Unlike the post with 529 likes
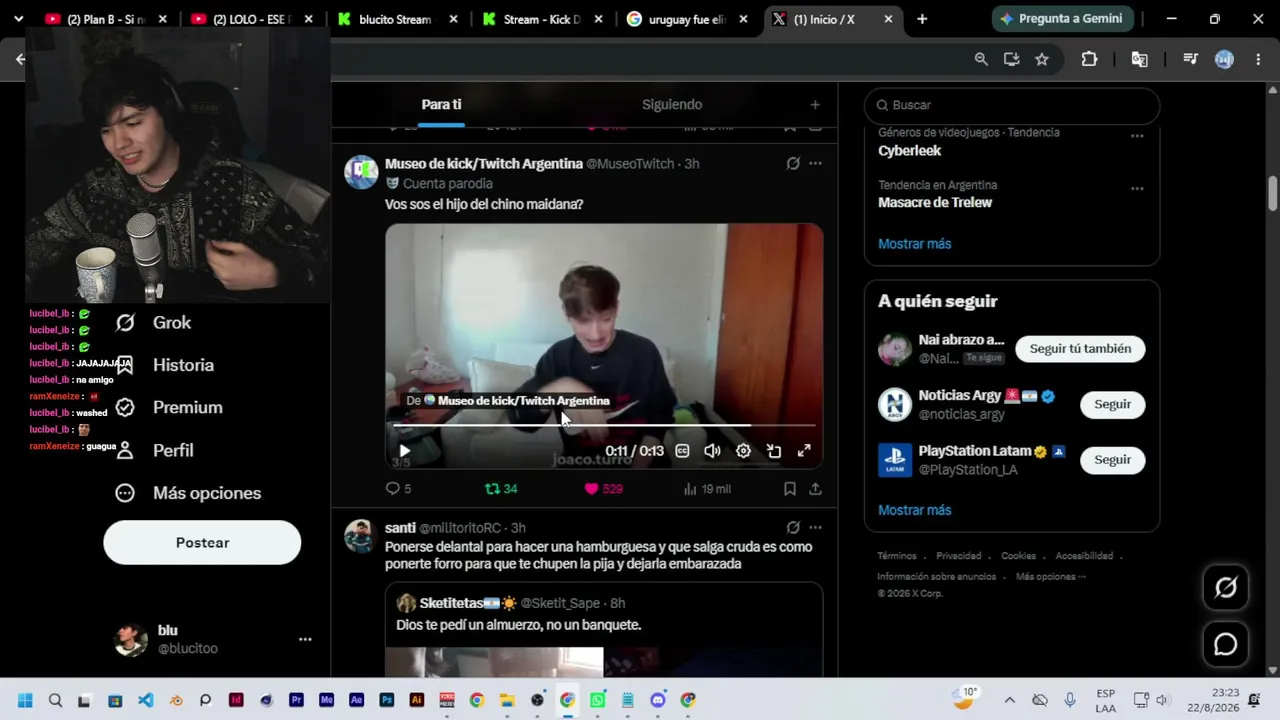The width and height of the screenshot is (1280, 720). click(603, 489)
